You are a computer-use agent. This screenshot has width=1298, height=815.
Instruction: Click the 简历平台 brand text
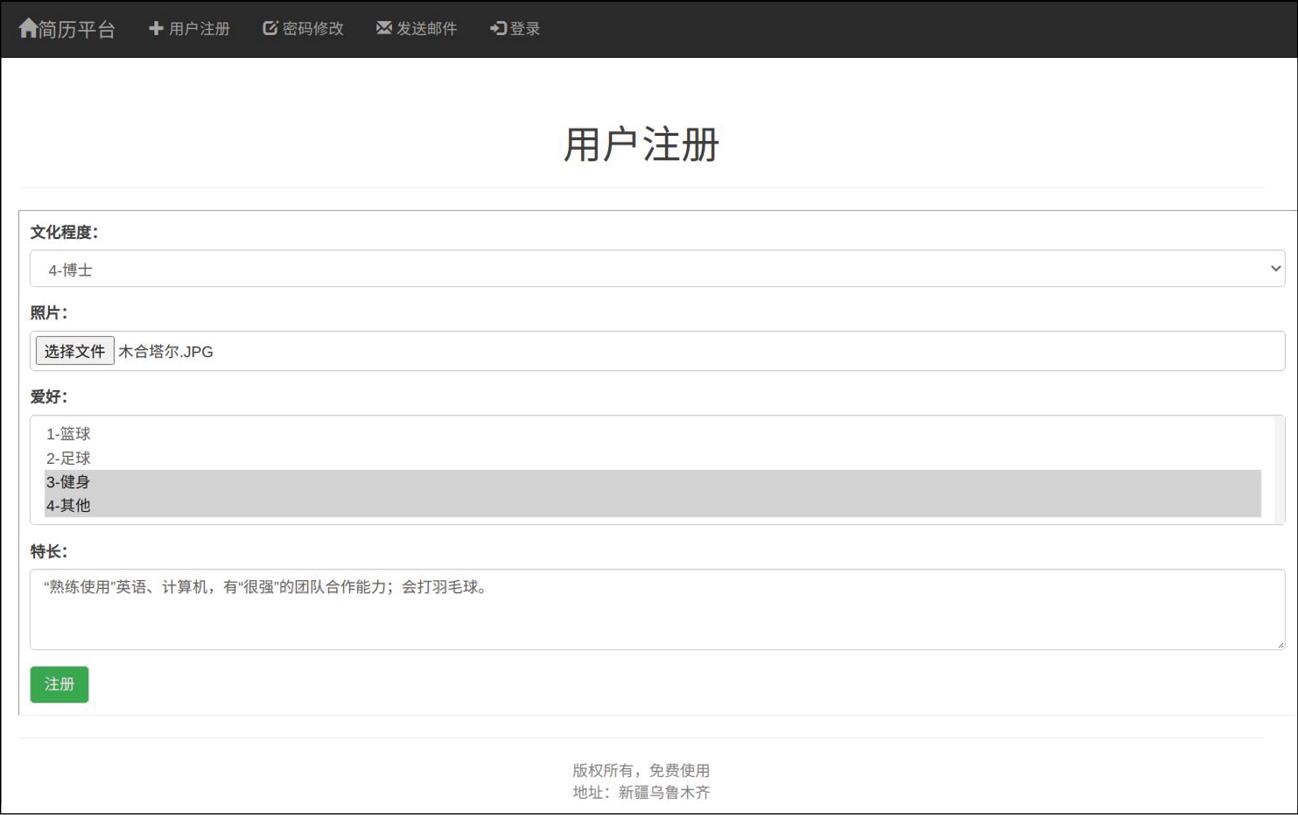click(x=78, y=29)
